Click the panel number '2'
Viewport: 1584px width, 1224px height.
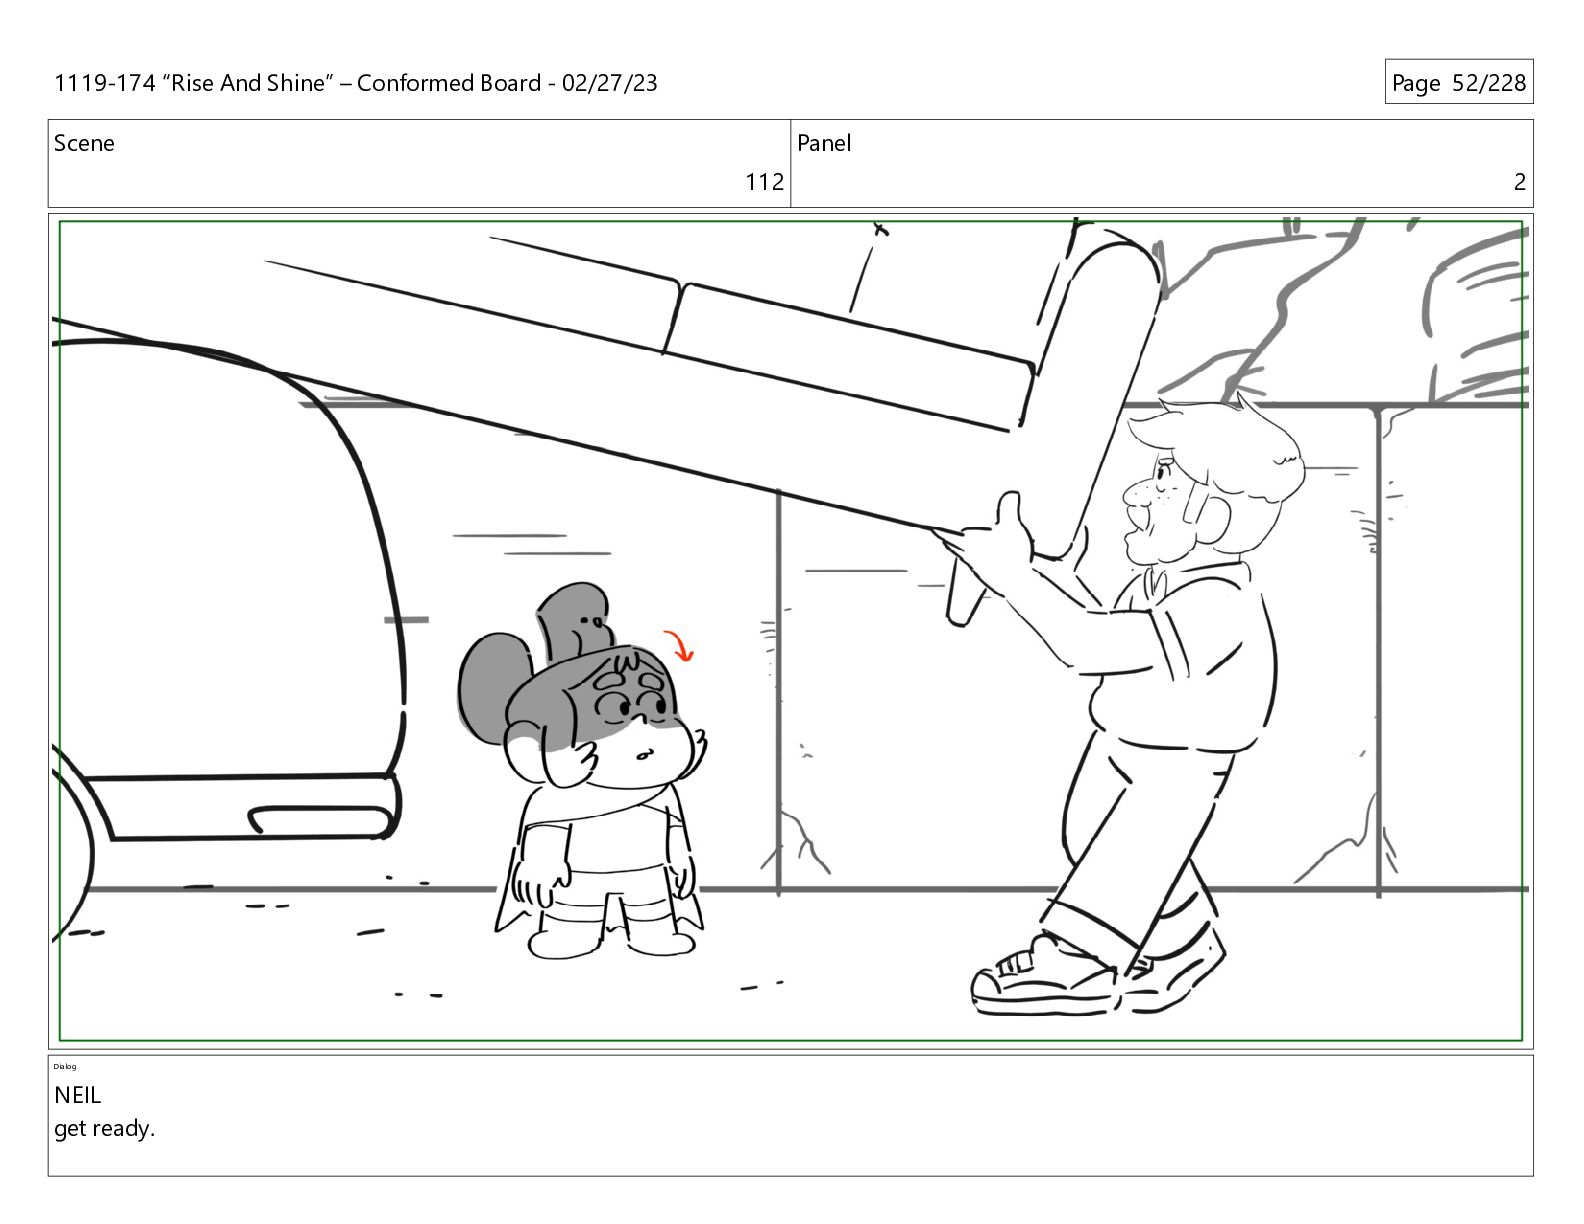coord(1520,182)
